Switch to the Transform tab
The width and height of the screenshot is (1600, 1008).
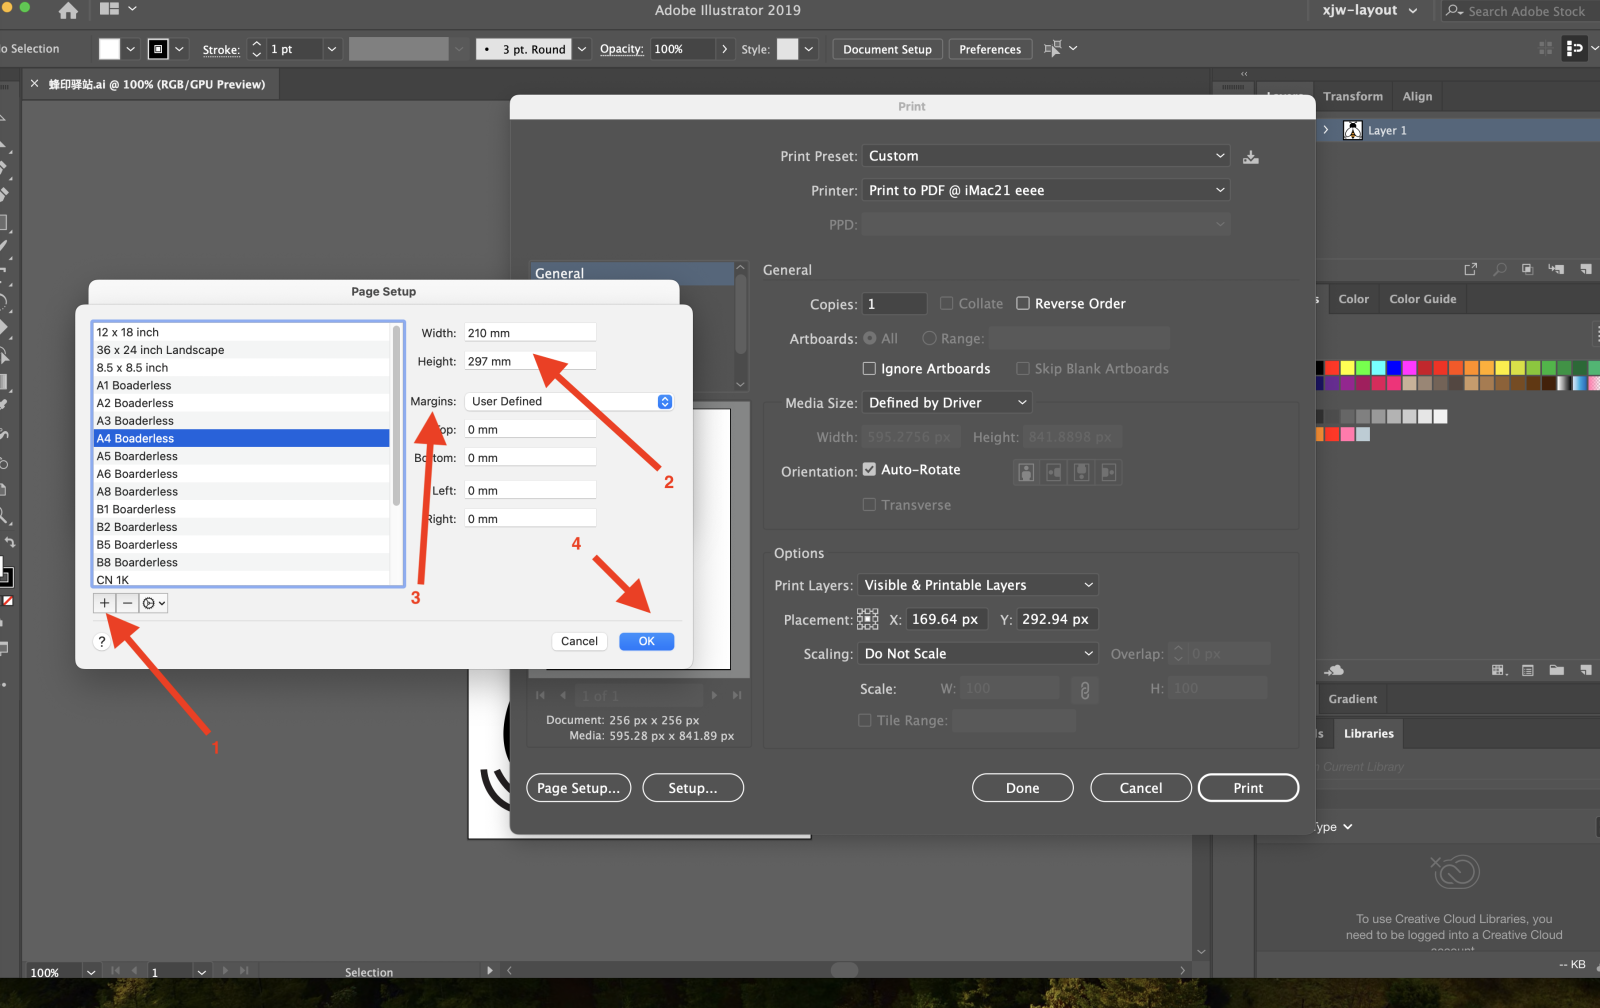1353,96
